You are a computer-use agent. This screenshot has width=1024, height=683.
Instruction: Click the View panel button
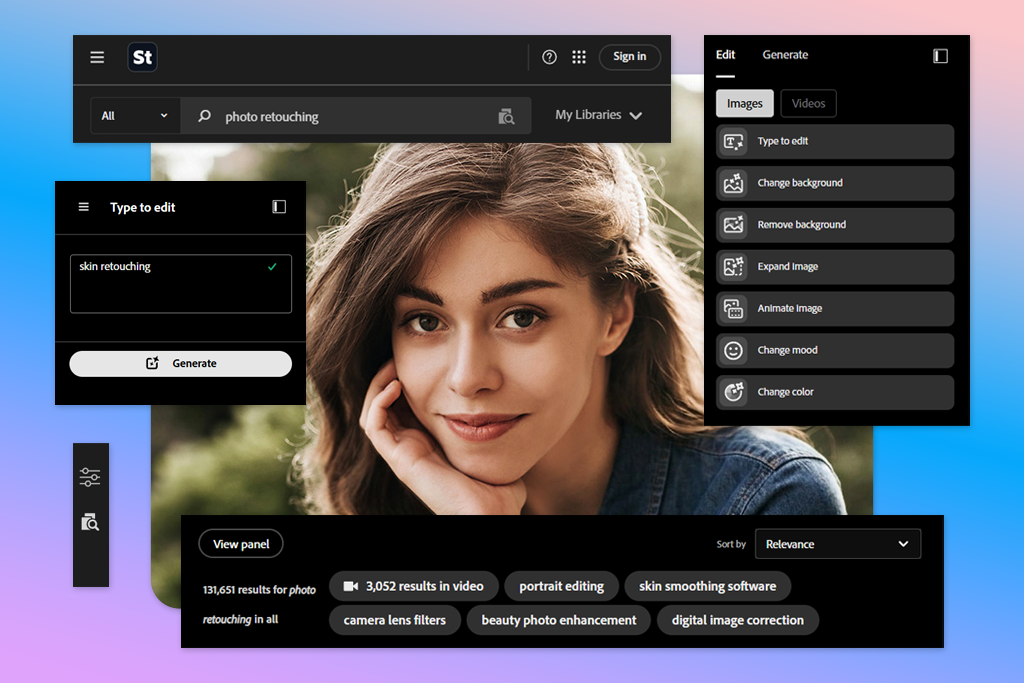[x=241, y=544]
